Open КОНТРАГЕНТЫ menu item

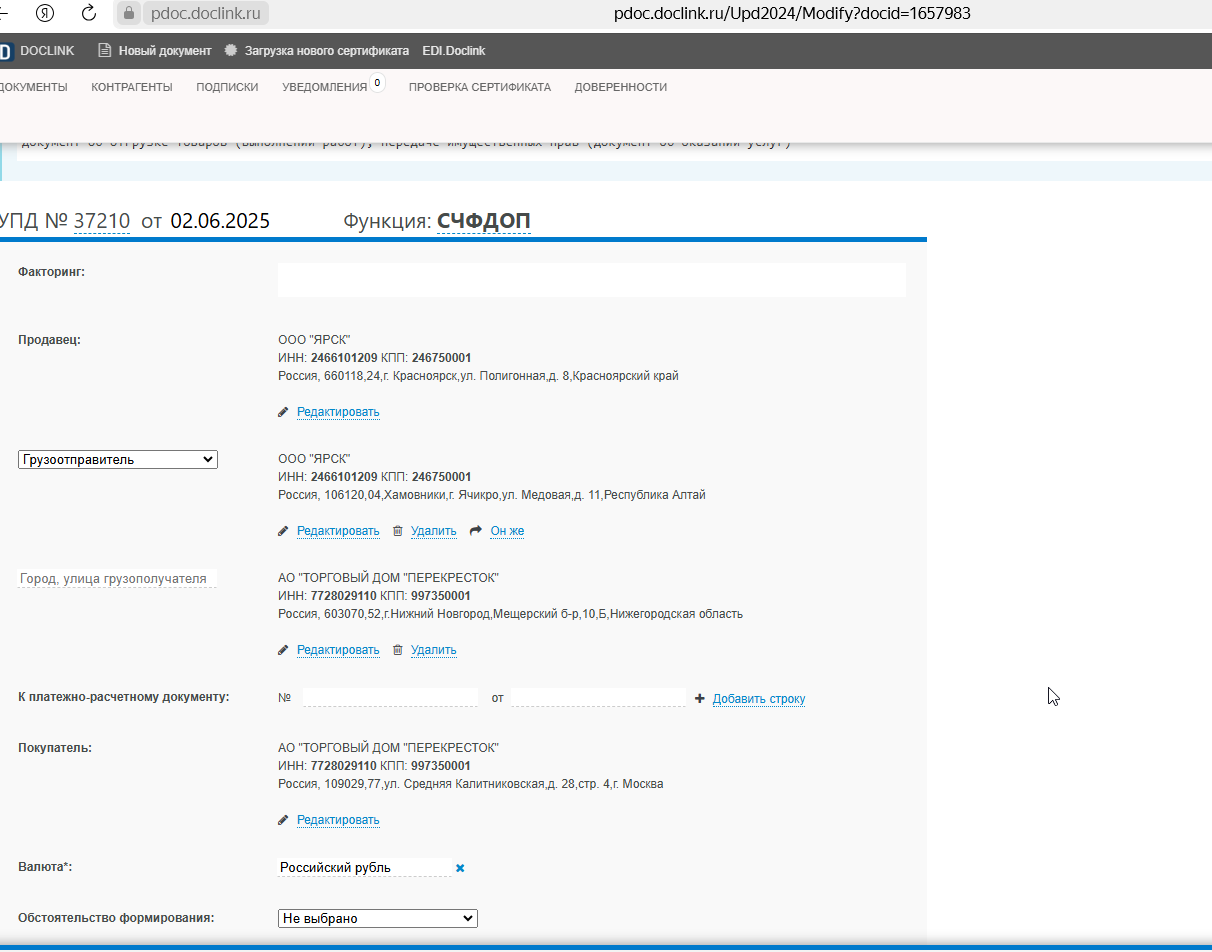132,87
